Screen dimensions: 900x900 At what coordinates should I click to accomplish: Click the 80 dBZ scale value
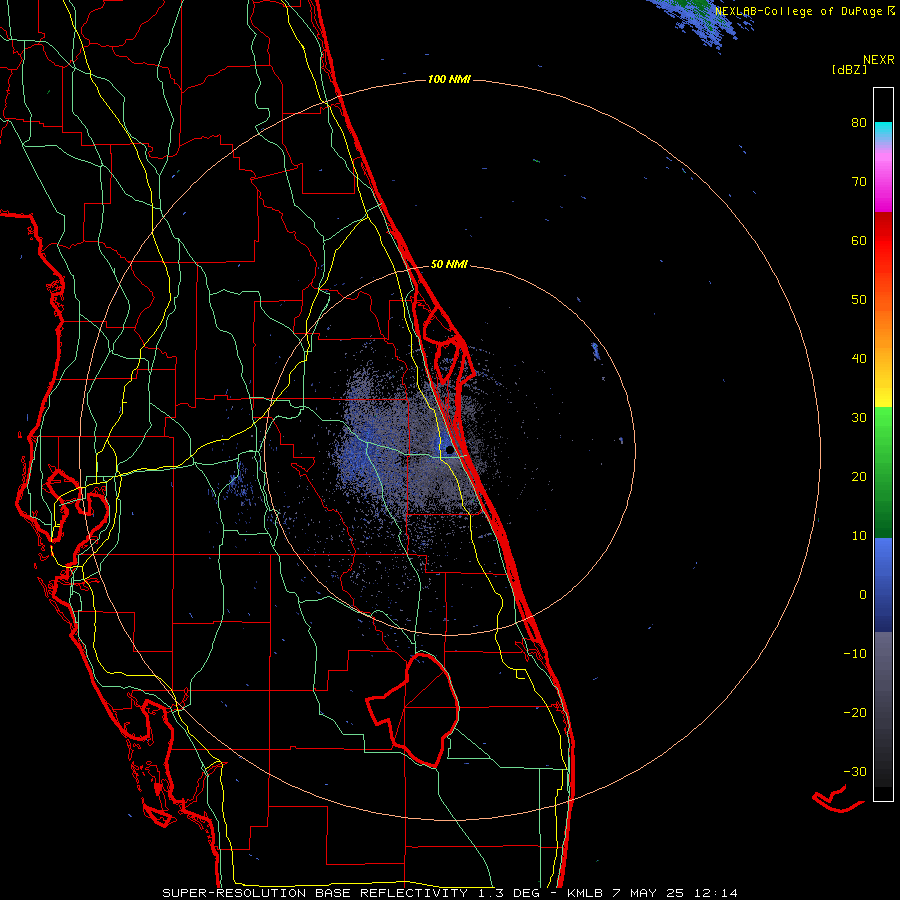pyautogui.click(x=859, y=123)
